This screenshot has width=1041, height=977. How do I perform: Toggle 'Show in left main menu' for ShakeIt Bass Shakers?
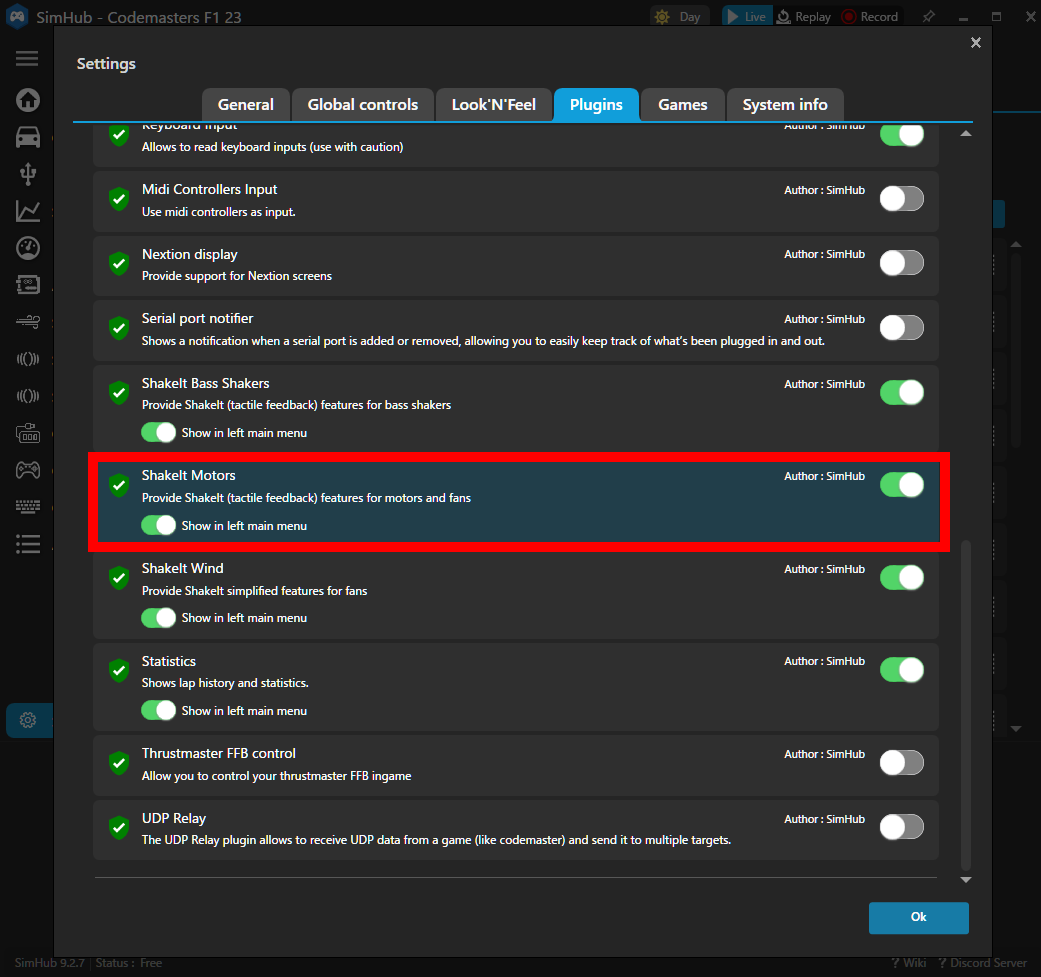click(159, 433)
